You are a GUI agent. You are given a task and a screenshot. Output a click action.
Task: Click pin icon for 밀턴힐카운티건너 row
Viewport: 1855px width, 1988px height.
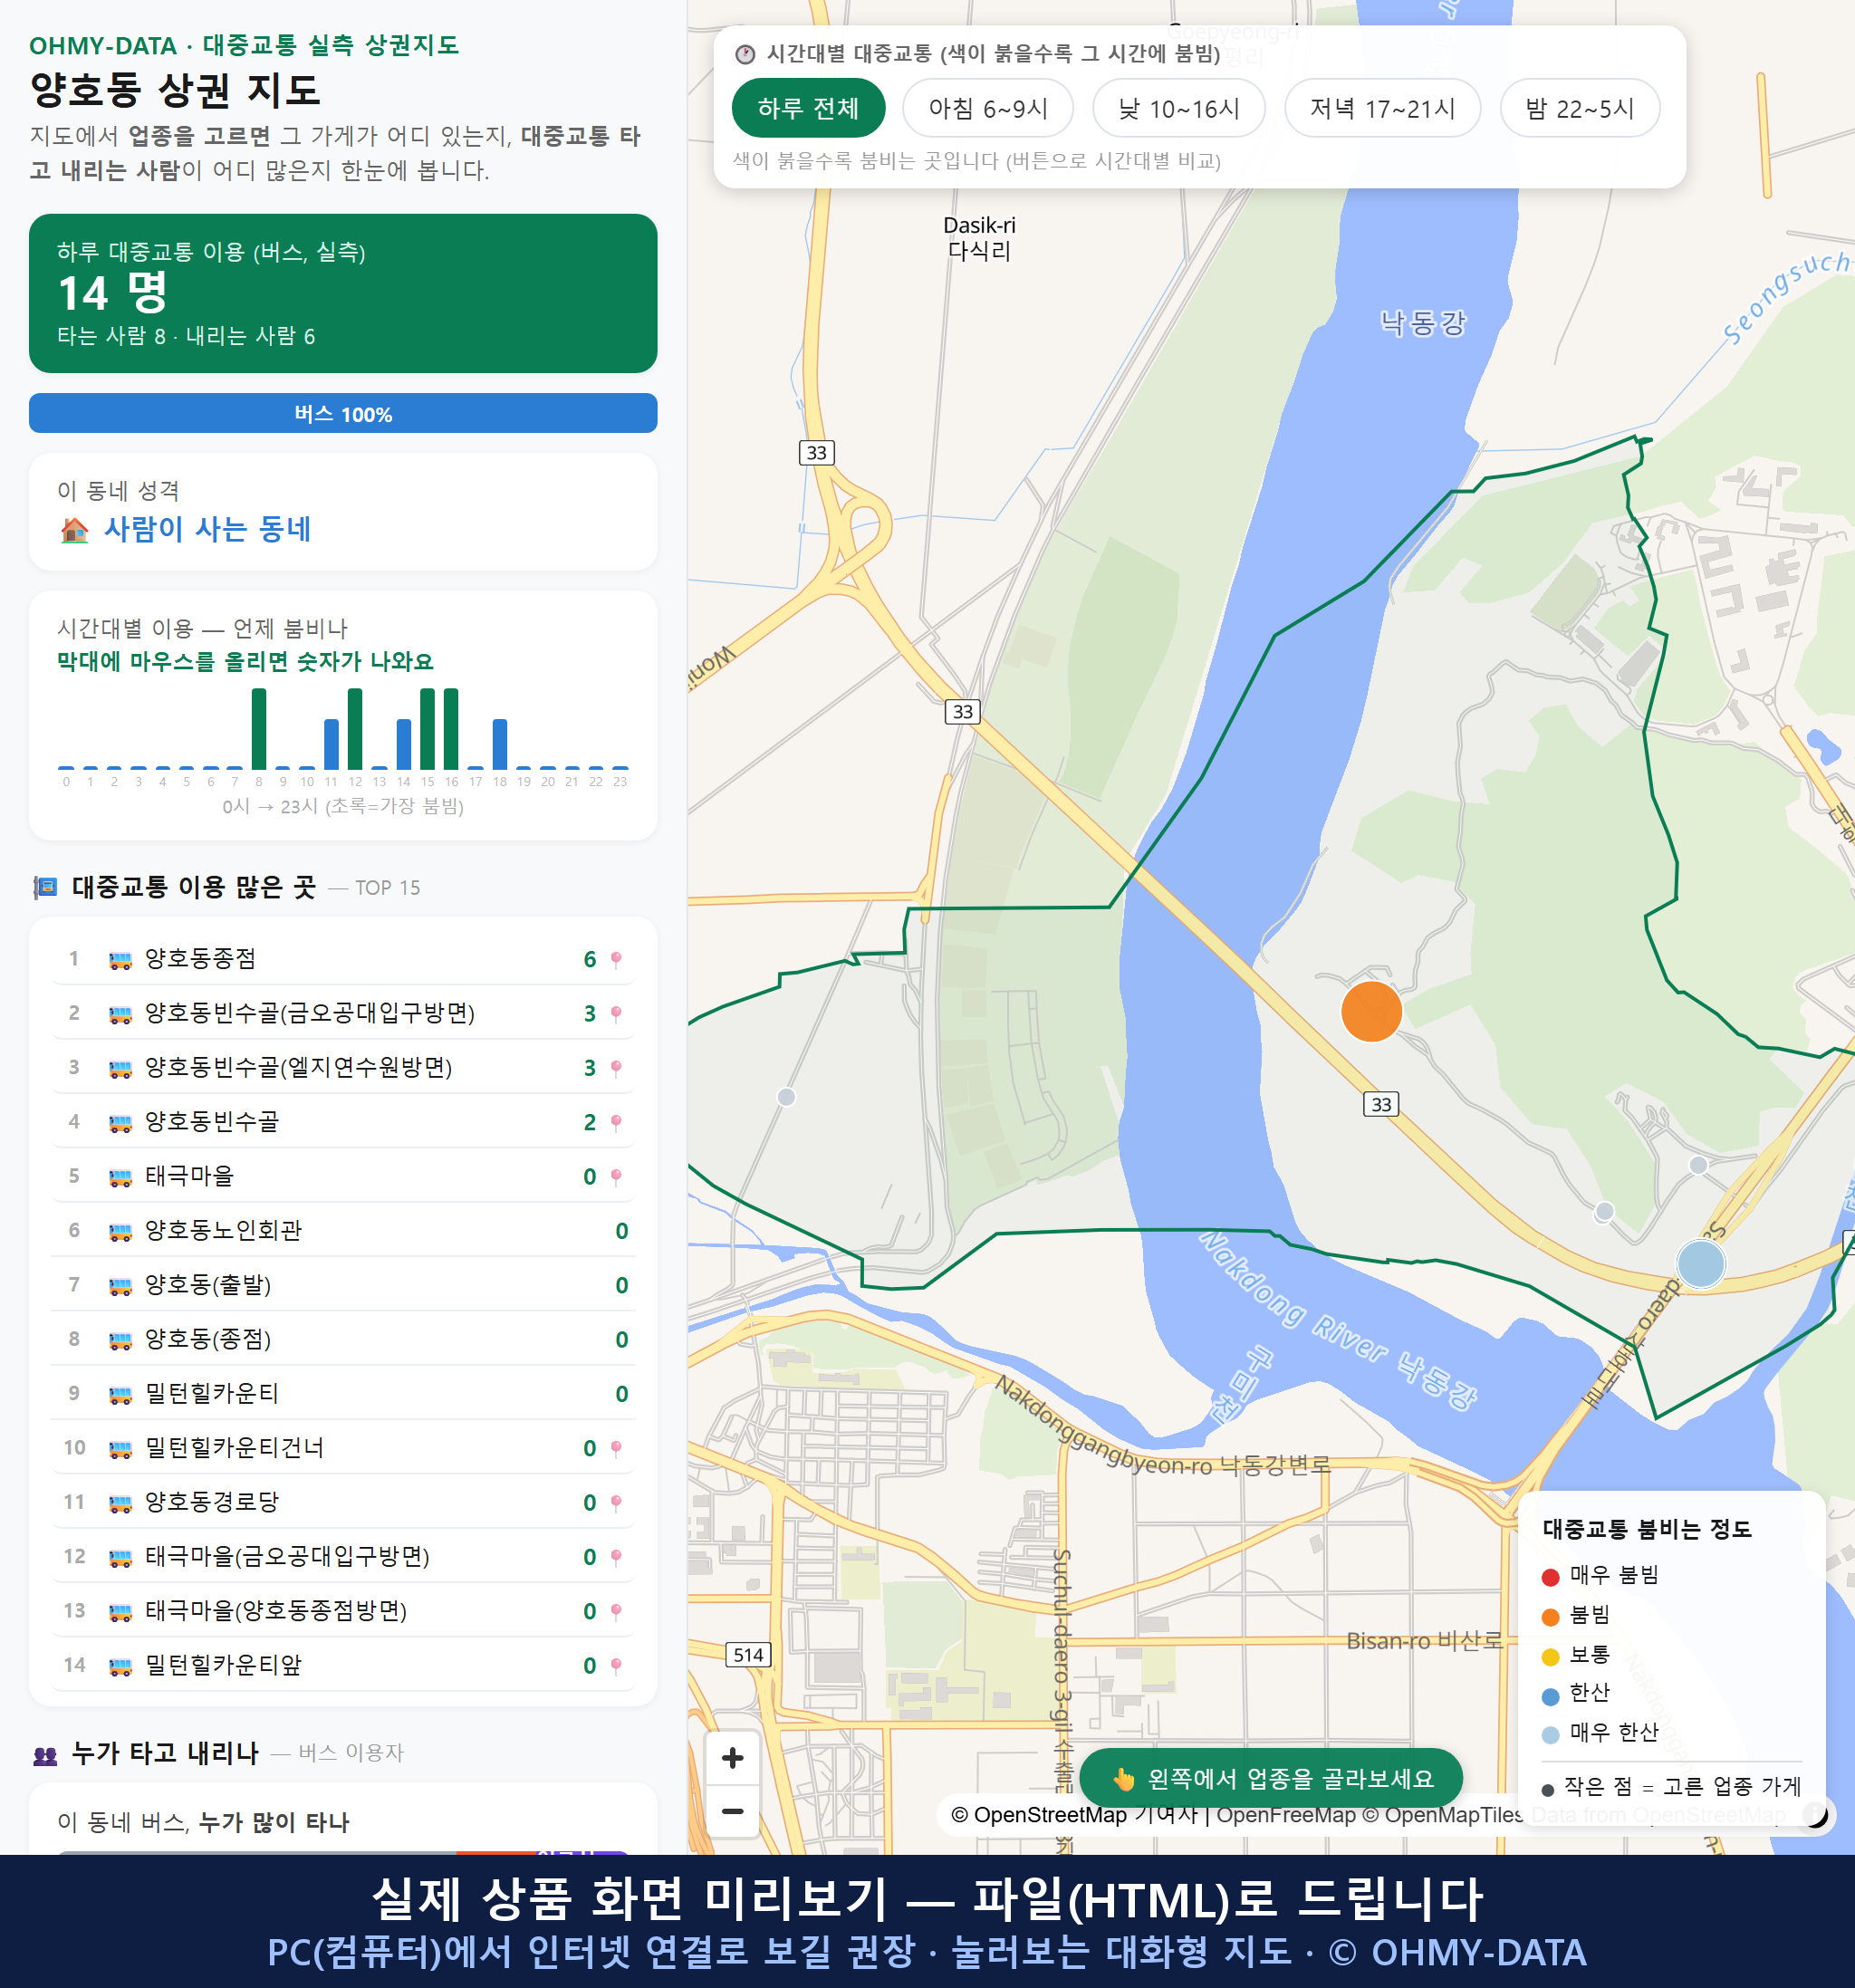(616, 1448)
